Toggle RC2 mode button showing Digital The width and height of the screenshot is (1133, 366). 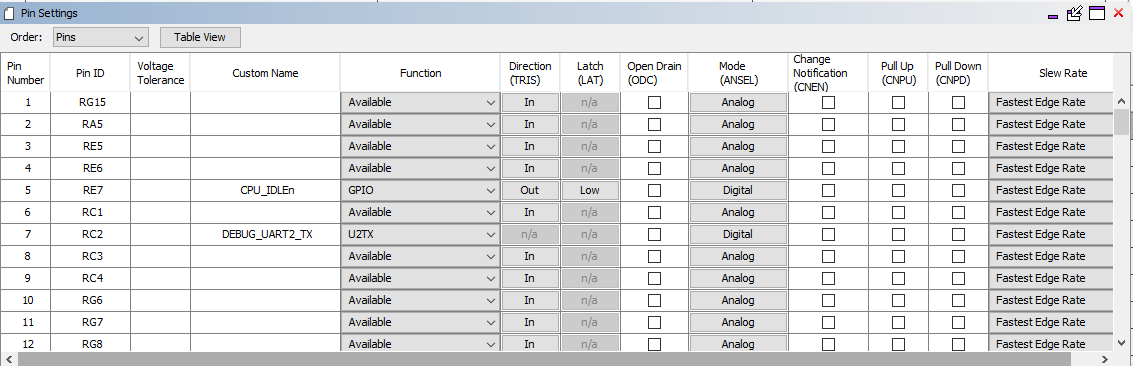[738, 235]
